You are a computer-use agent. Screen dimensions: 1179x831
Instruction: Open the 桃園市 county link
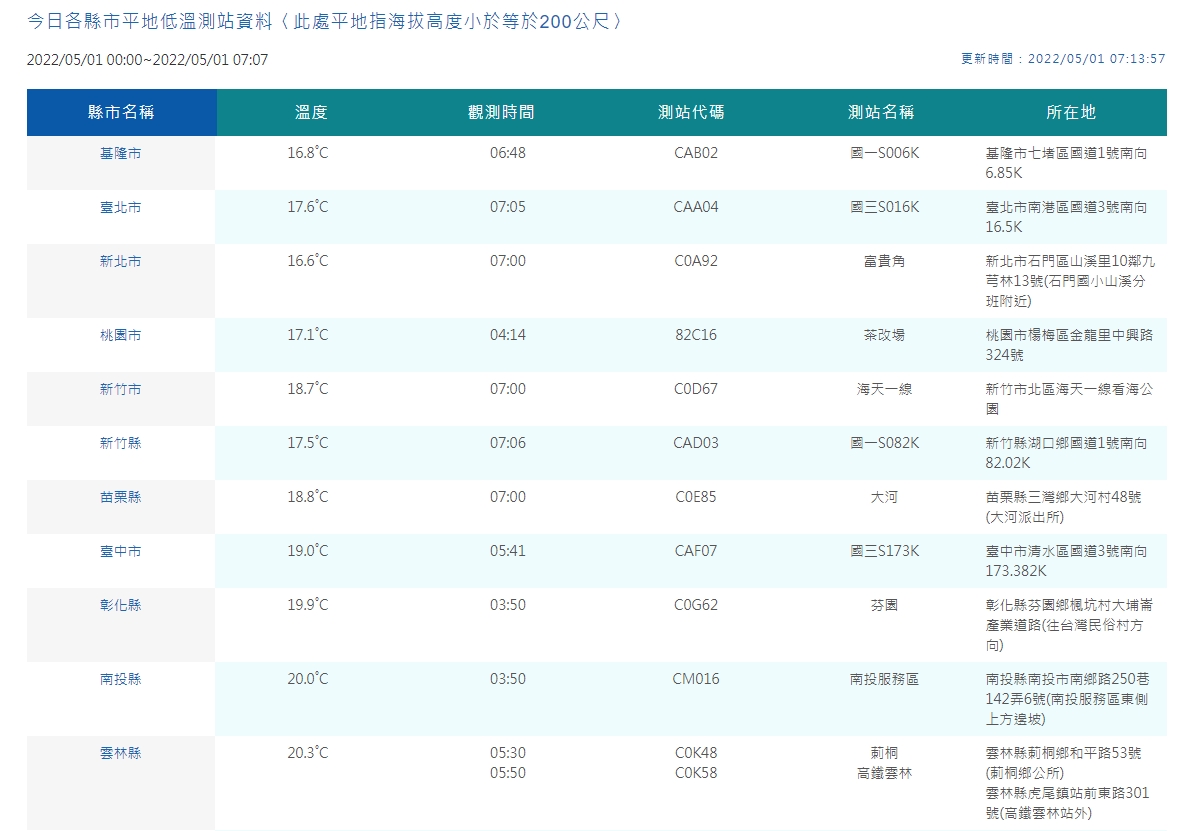click(x=120, y=335)
